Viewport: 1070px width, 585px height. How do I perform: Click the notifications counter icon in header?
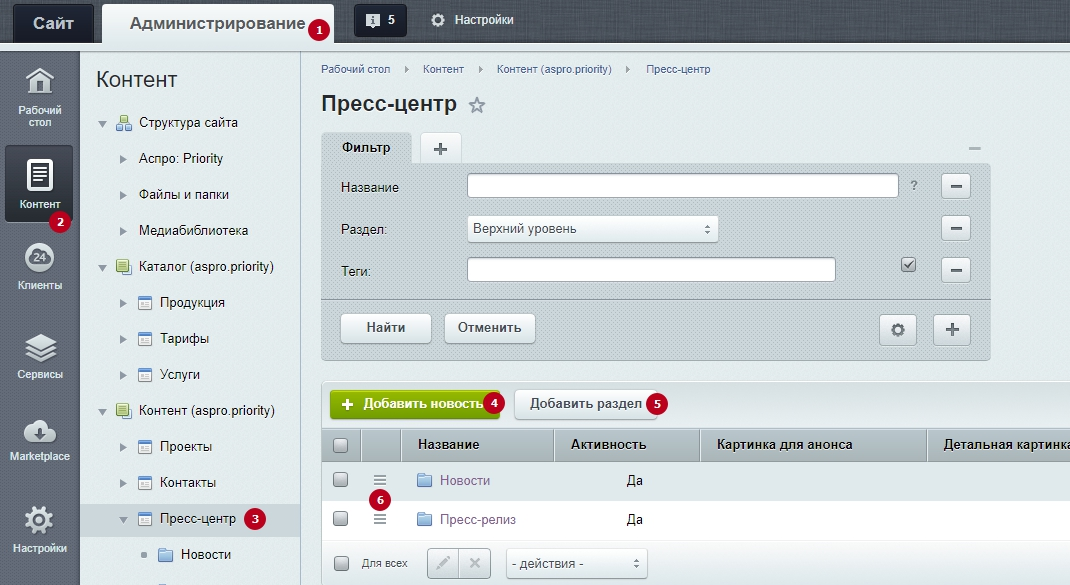[380, 20]
